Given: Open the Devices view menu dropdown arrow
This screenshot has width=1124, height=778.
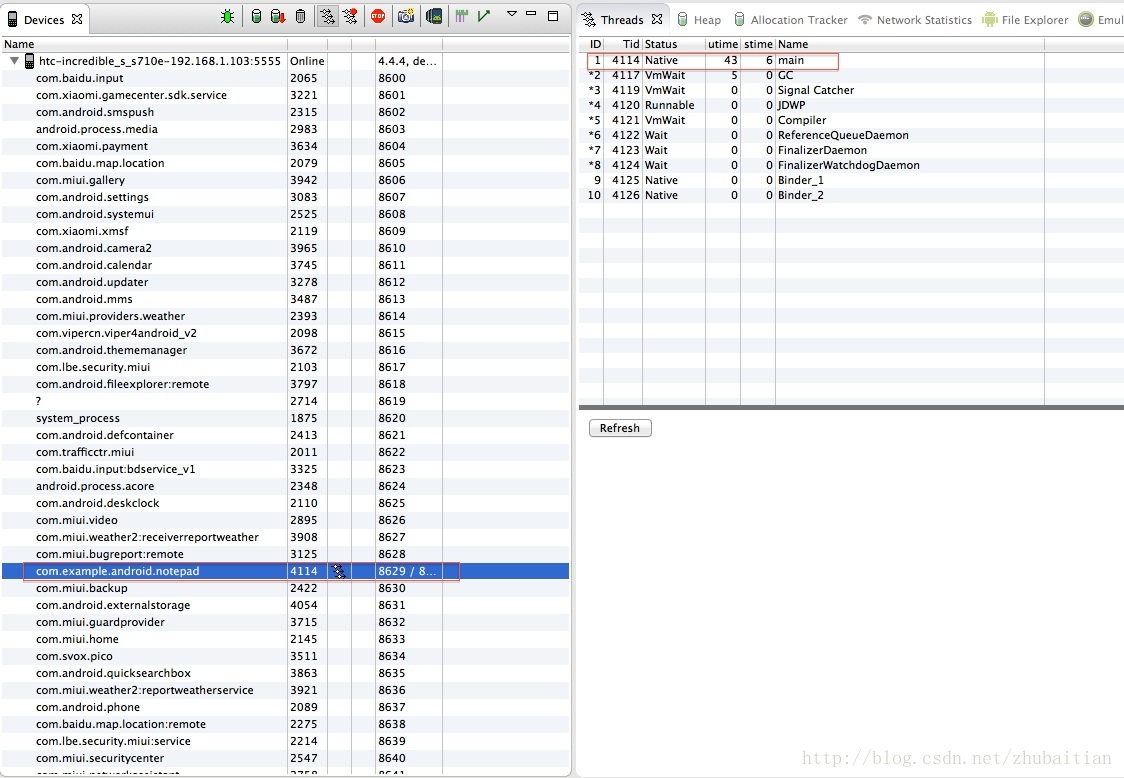Looking at the screenshot, I should 512,15.
